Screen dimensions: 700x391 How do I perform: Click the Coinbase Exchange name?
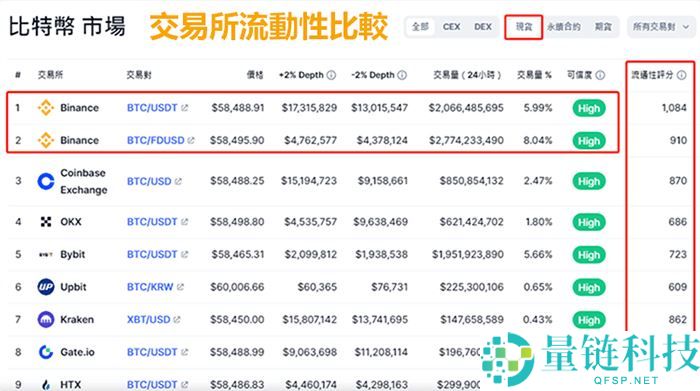(84, 181)
